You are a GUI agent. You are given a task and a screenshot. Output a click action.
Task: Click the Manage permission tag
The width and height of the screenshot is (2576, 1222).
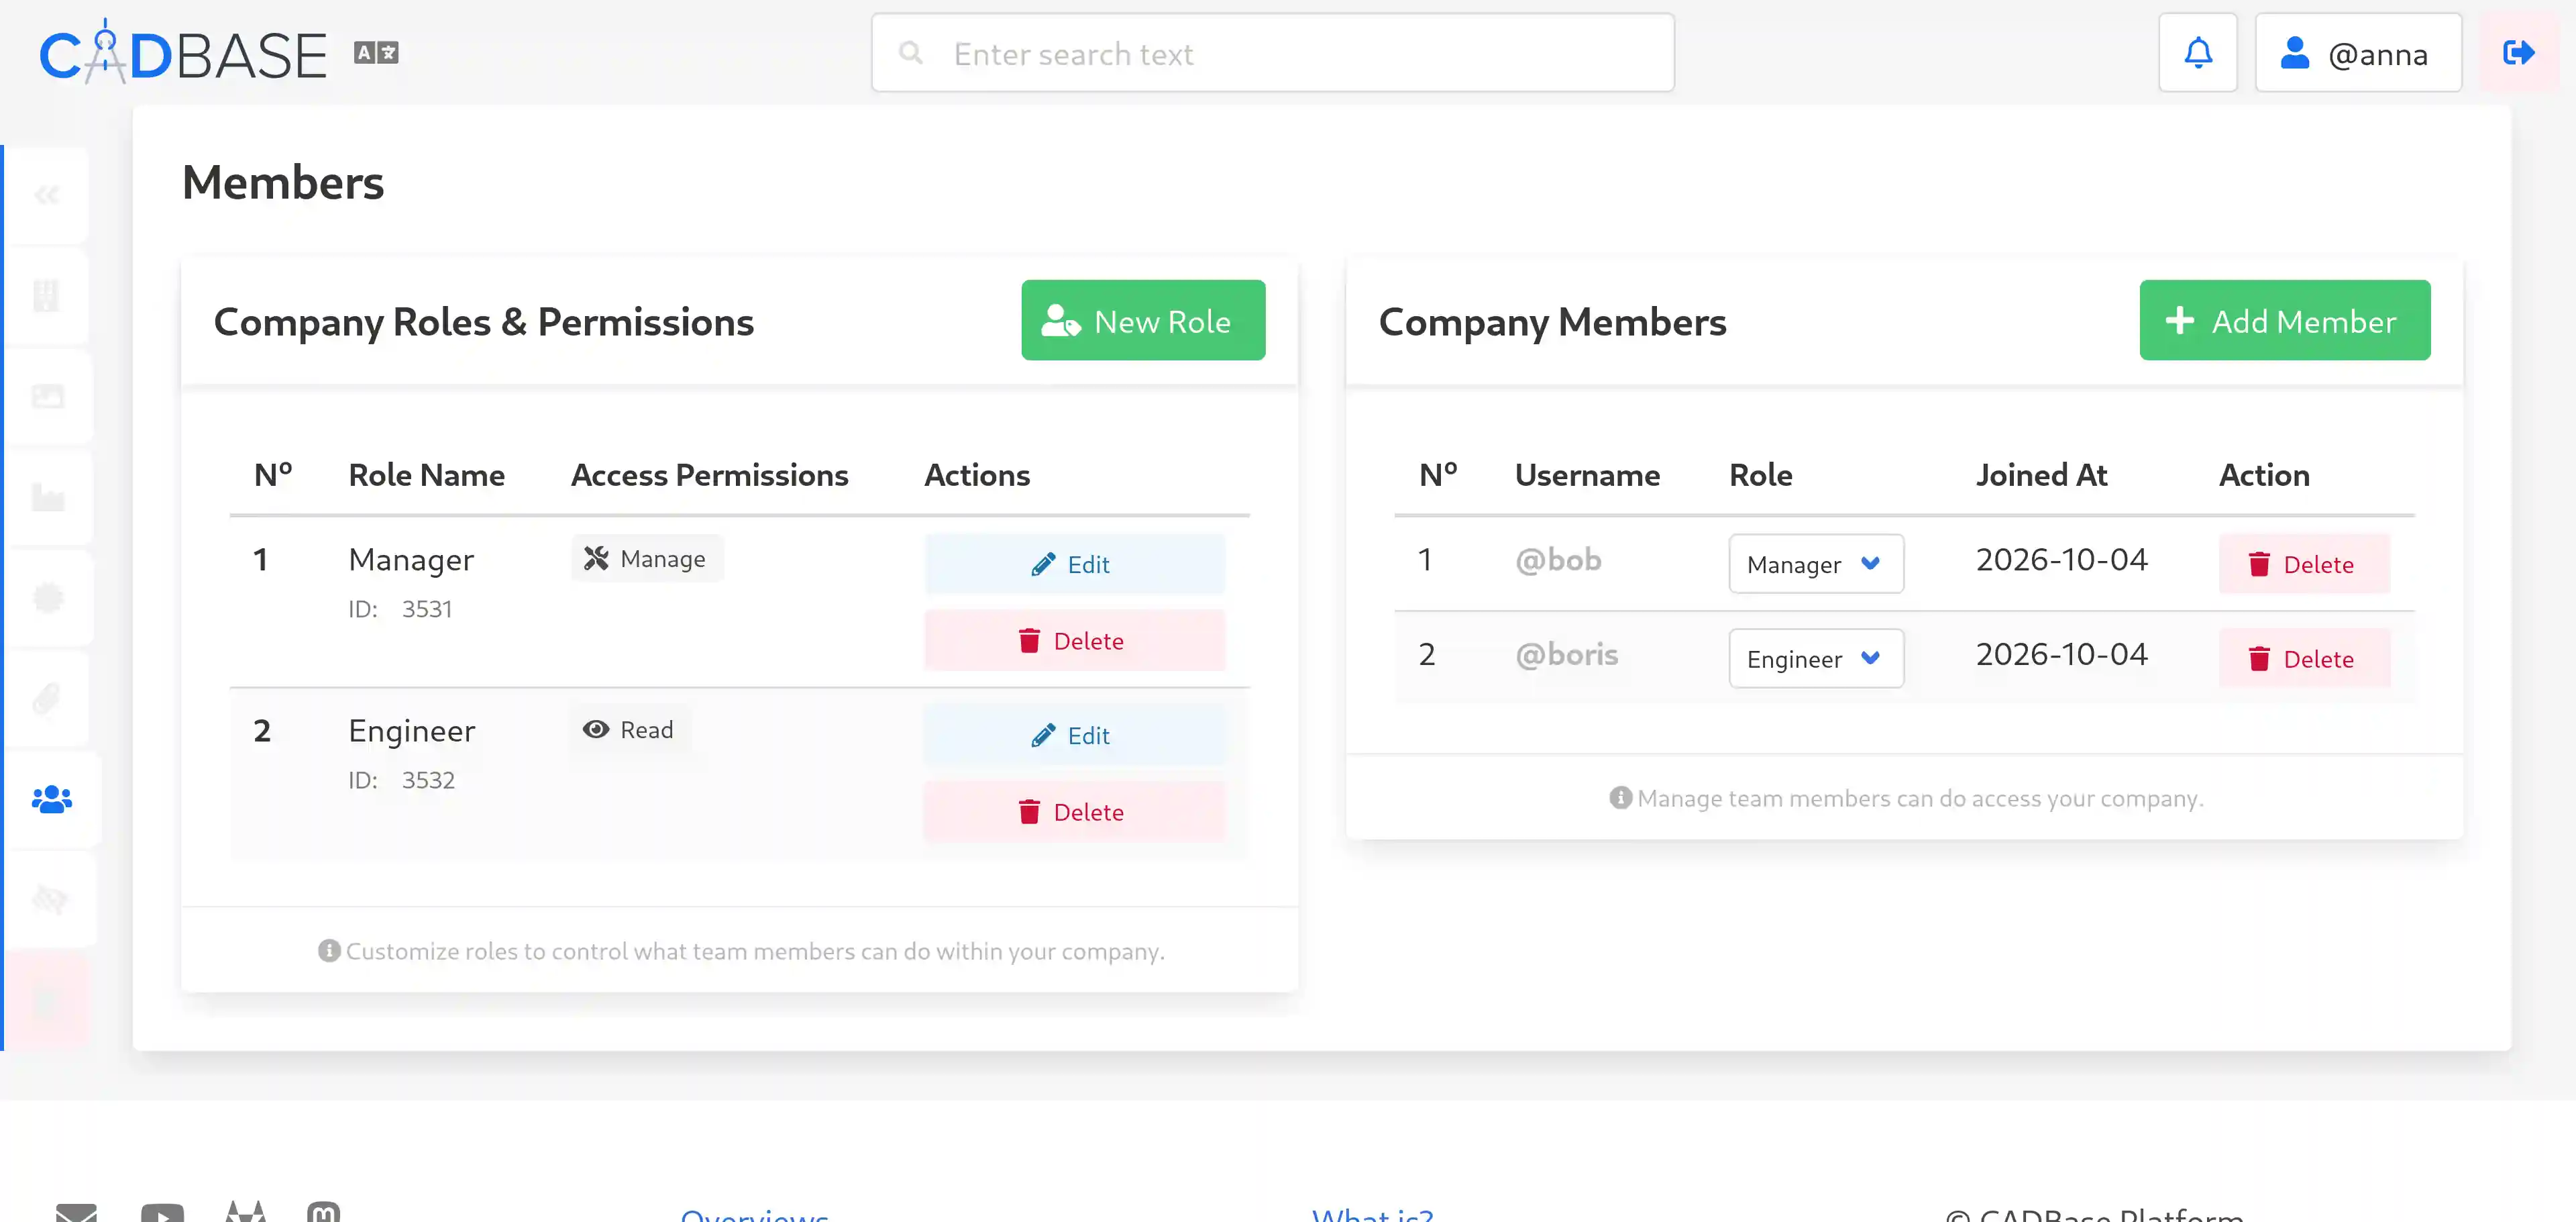click(647, 558)
